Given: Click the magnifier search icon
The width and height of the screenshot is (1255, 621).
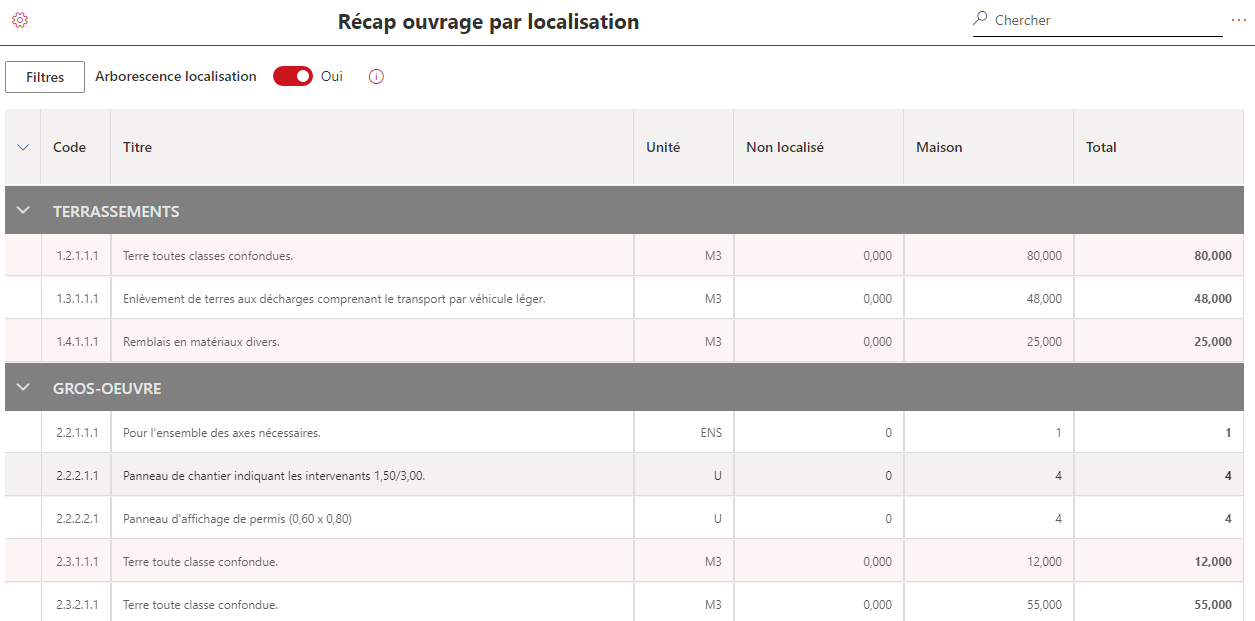Looking at the screenshot, I should pos(981,19).
